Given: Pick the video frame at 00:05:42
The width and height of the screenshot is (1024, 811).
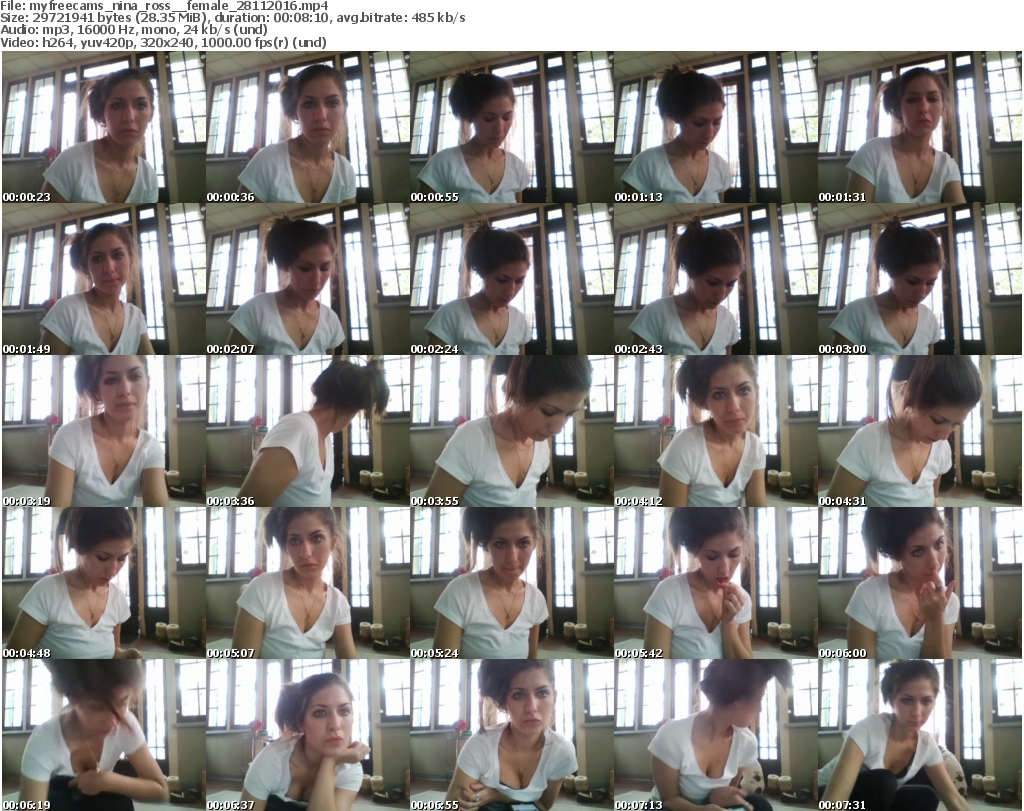Looking at the screenshot, I should (716, 583).
